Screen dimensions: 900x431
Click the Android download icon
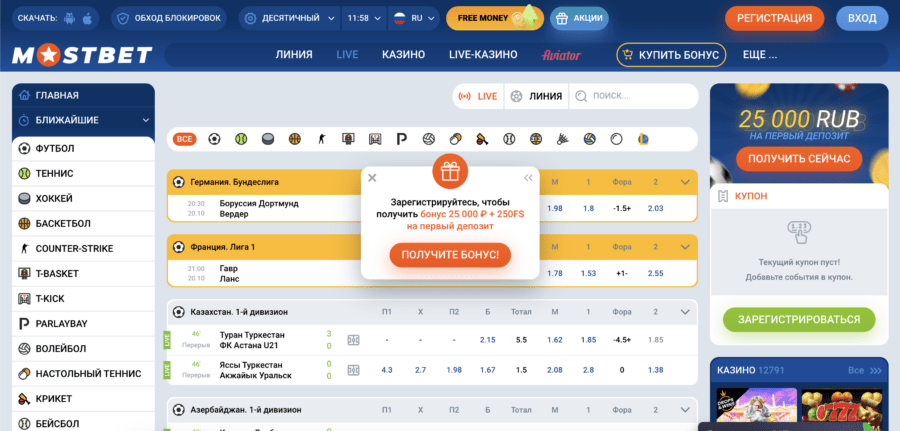pyautogui.click(x=69, y=18)
